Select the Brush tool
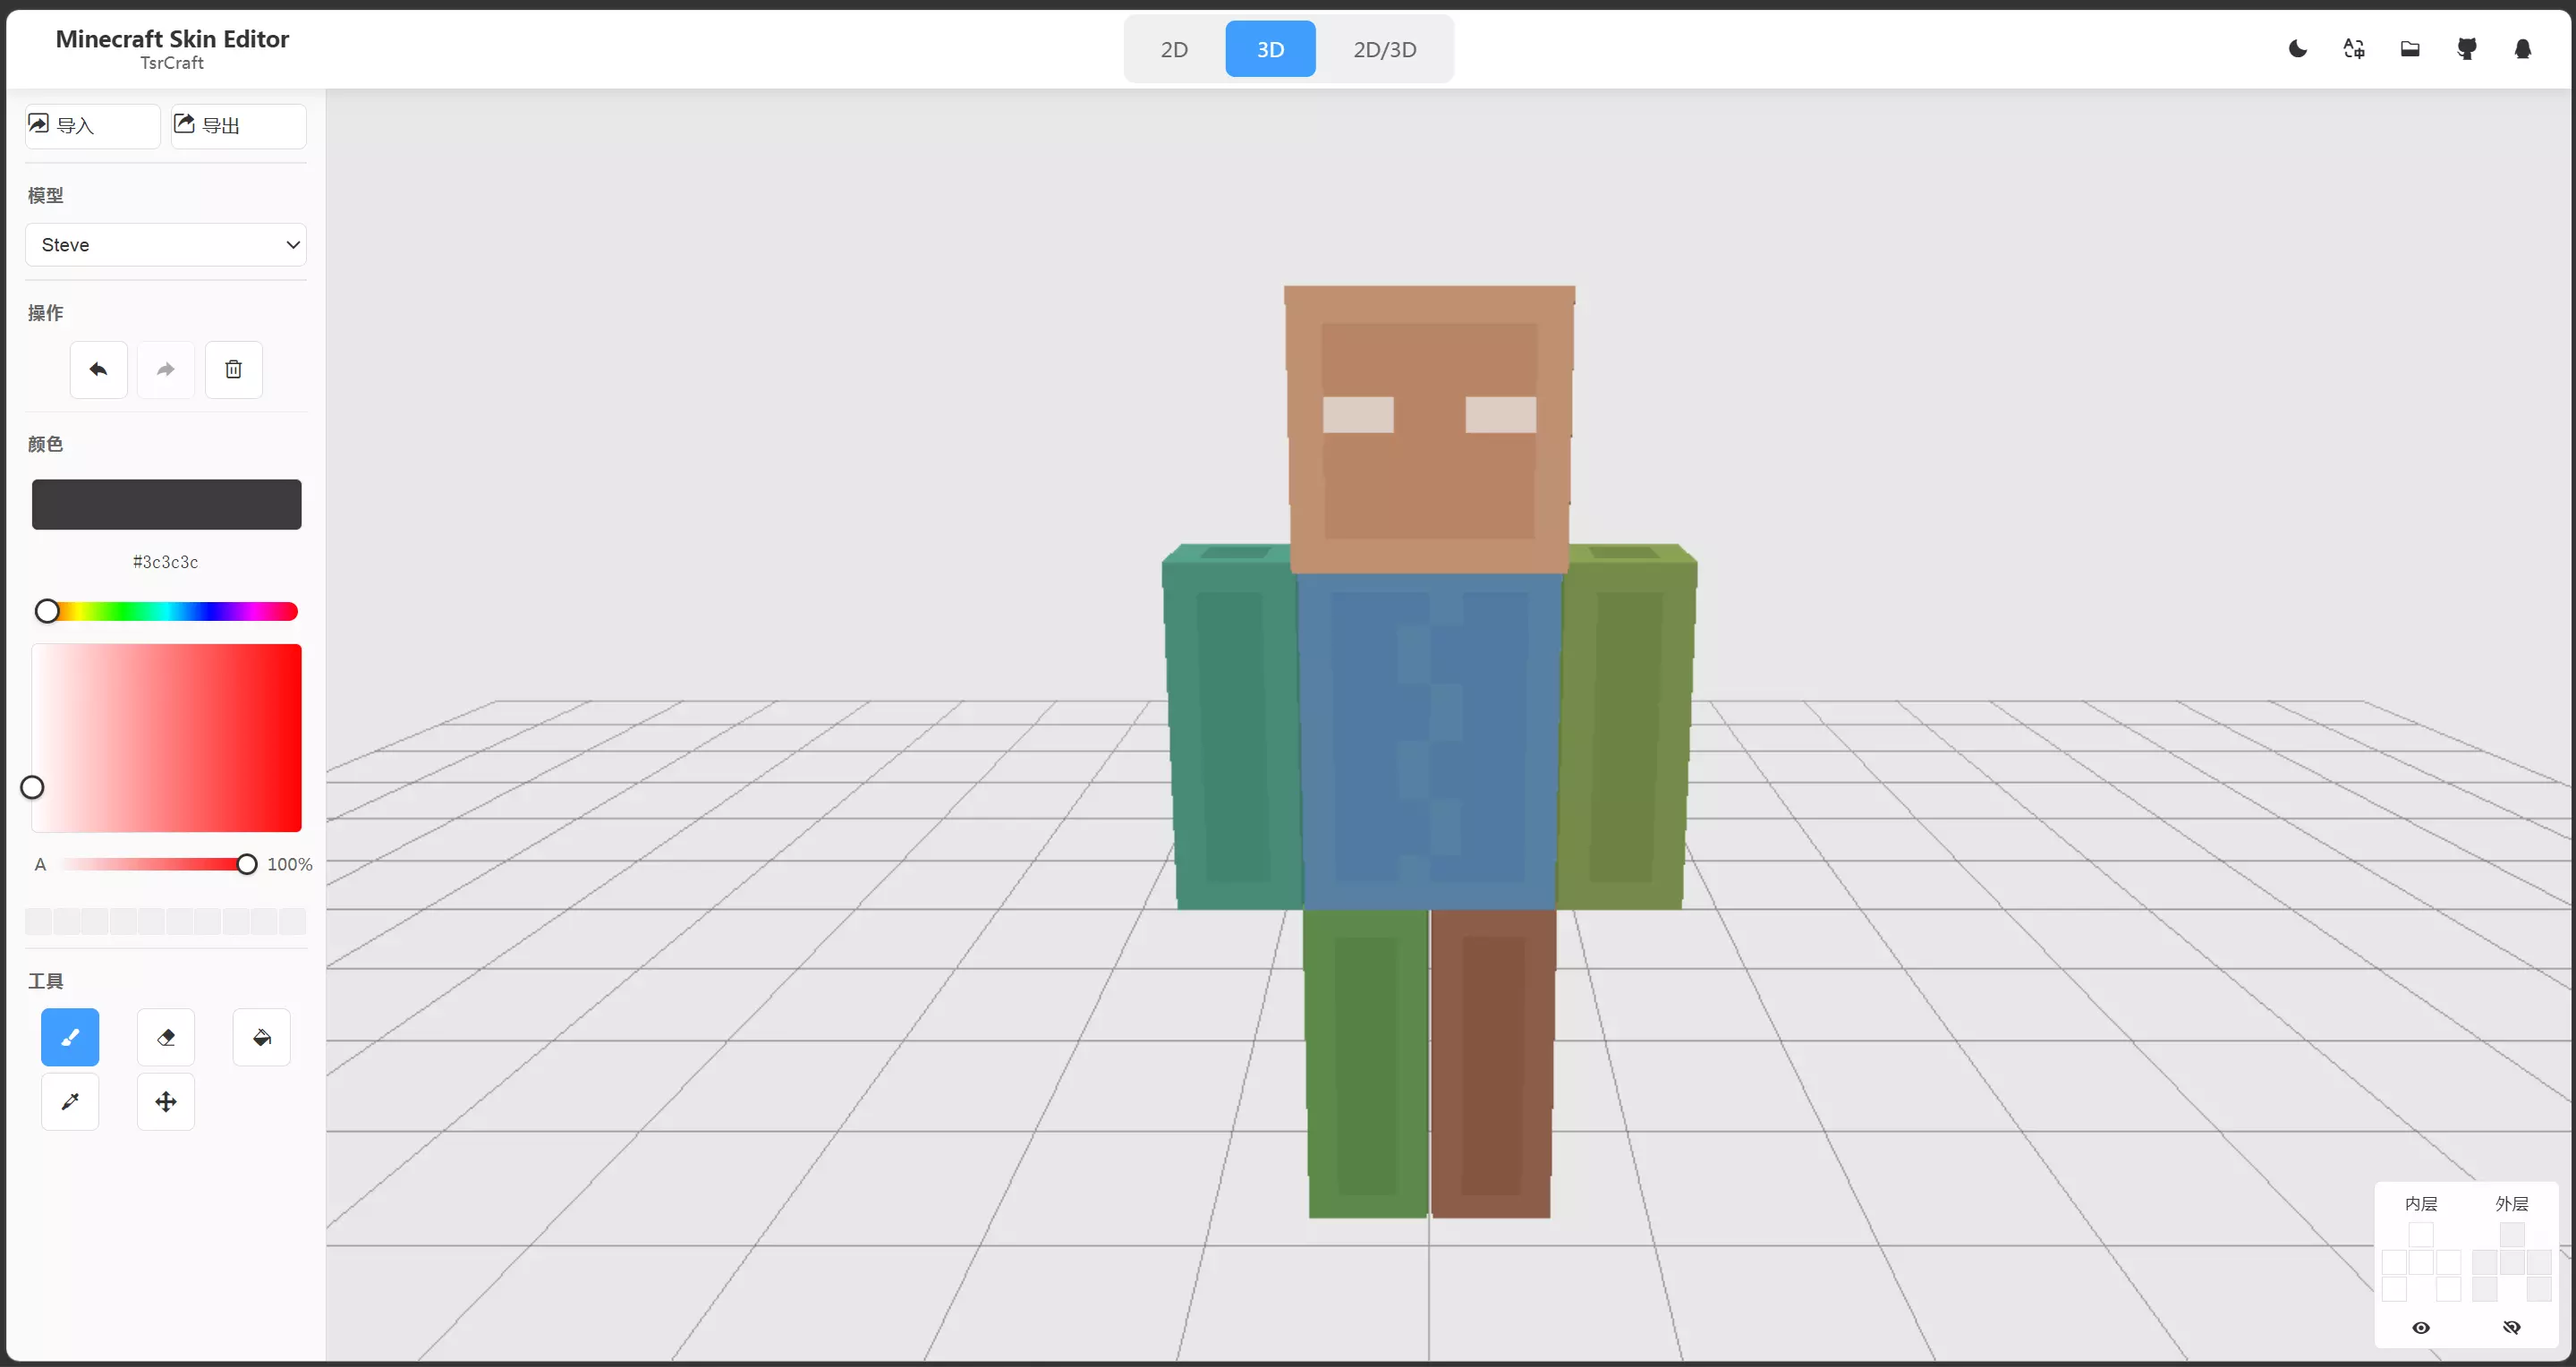Viewport: 2576px width, 1367px height. pyautogui.click(x=70, y=1037)
